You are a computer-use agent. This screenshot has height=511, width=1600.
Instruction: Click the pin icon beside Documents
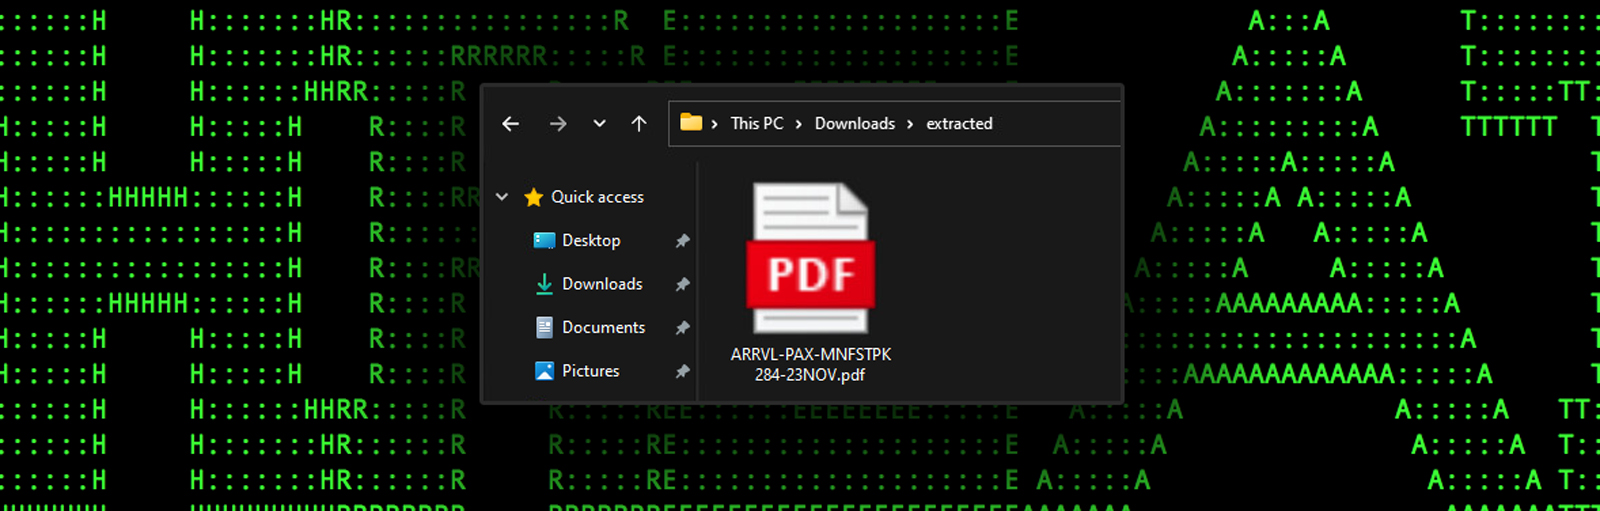(x=682, y=328)
